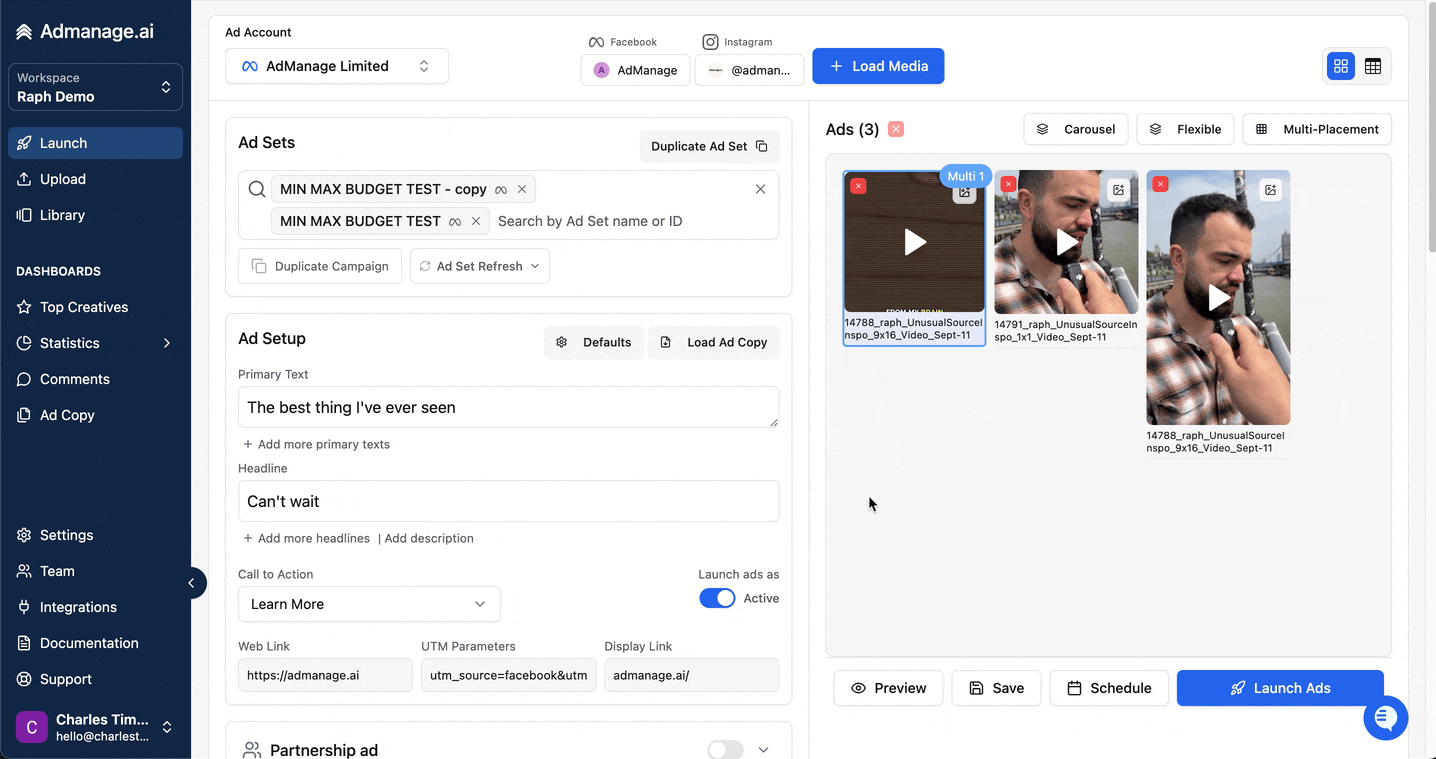Image resolution: width=1436 pixels, height=759 pixels.
Task: Expand the Partnership ad section chevron
Action: coord(764,750)
